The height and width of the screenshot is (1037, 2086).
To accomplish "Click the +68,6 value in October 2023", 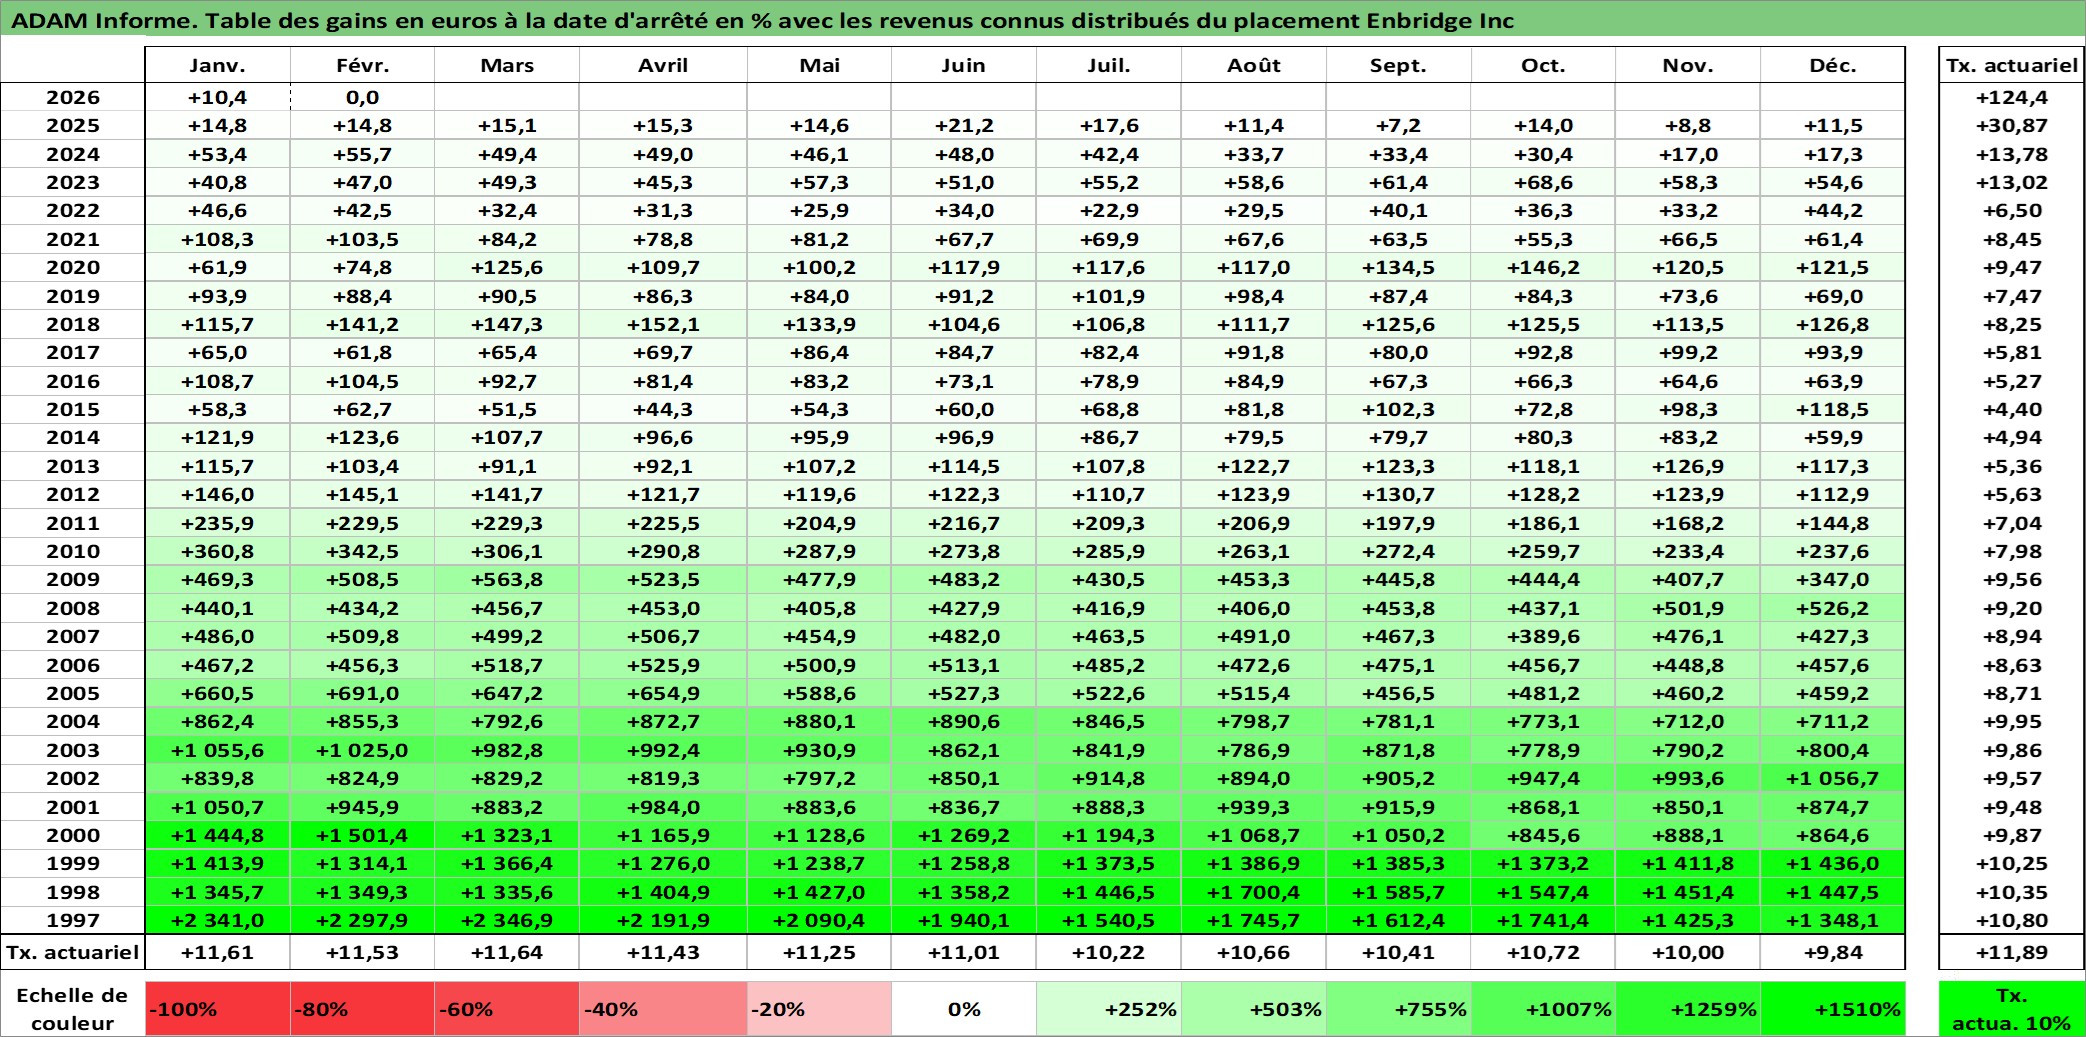I will point(1543,182).
